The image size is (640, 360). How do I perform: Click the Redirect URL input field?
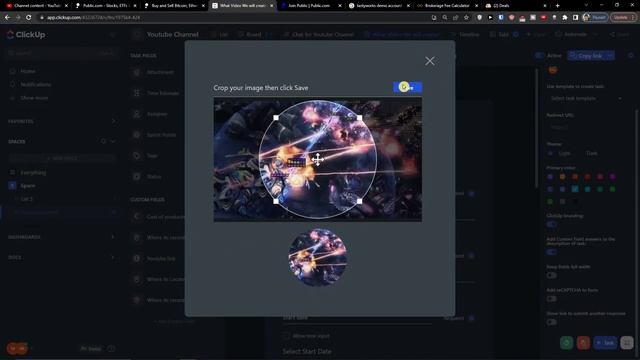[584, 127]
